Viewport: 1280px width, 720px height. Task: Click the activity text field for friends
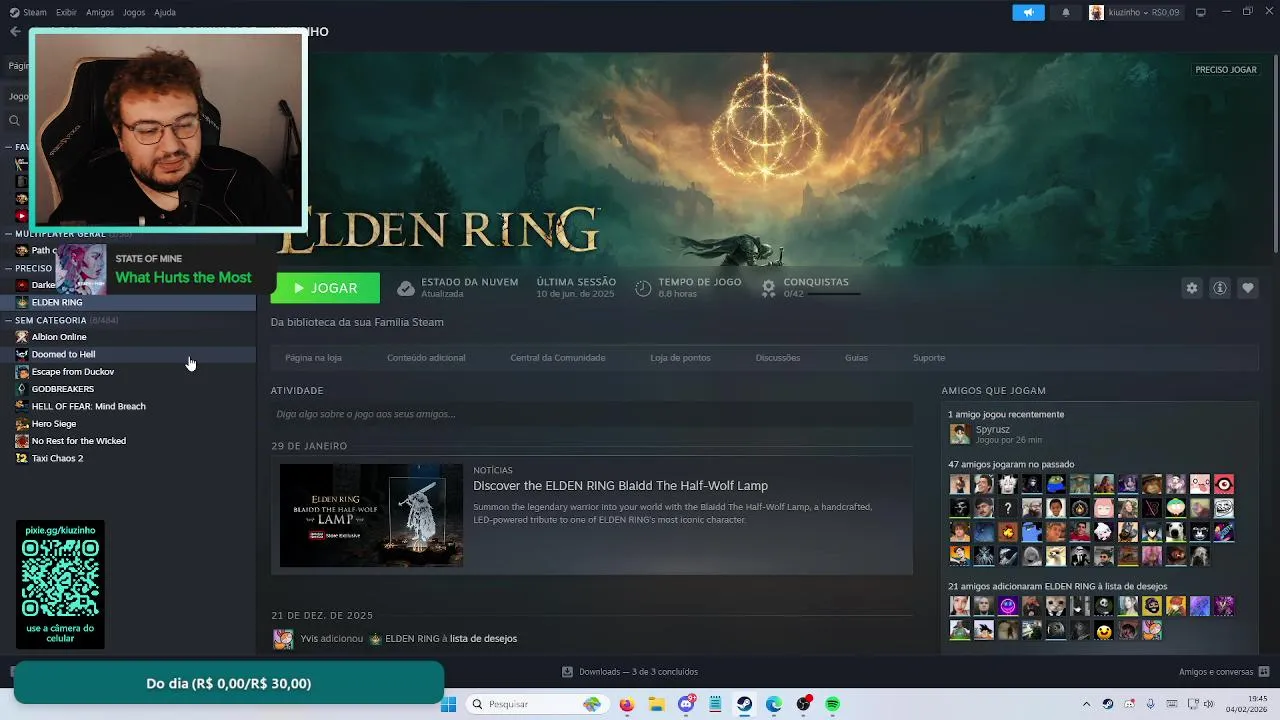coord(592,414)
